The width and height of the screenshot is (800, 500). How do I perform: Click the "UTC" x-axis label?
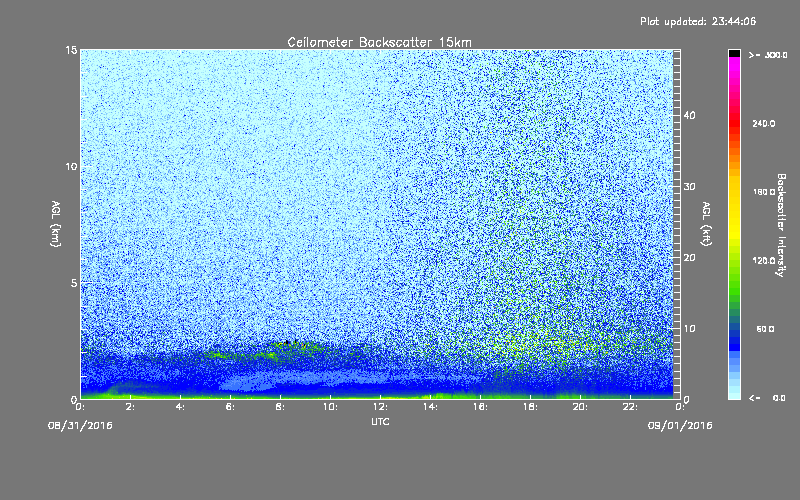coord(380,421)
